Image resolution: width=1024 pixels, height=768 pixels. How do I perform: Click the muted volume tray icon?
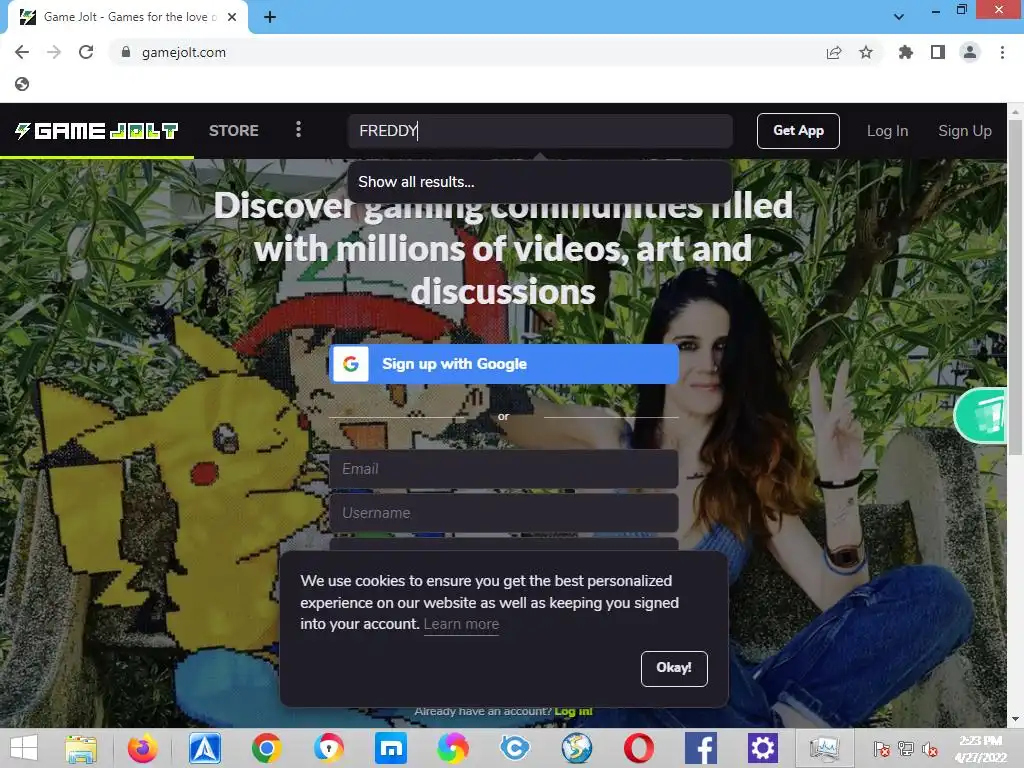[x=929, y=749]
